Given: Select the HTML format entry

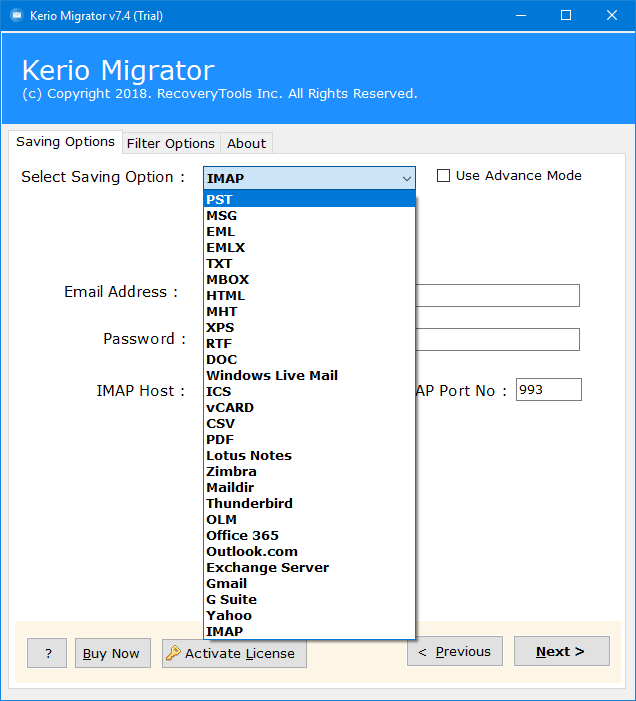Looking at the screenshot, I should coord(309,296).
